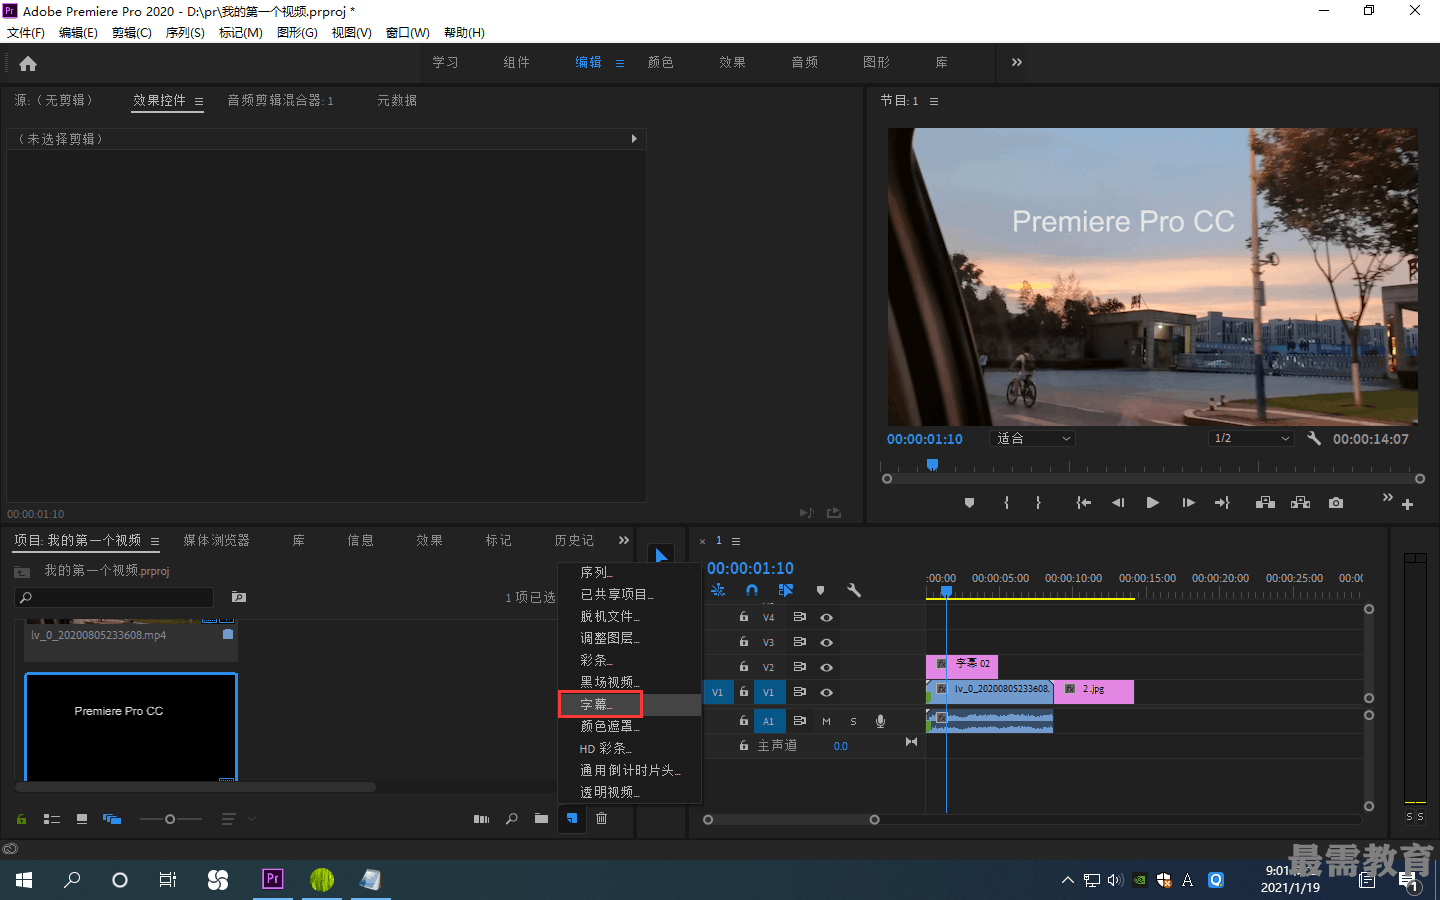1440x900 pixels.
Task: Hide track V1 with eye icon
Action: [x=827, y=692]
